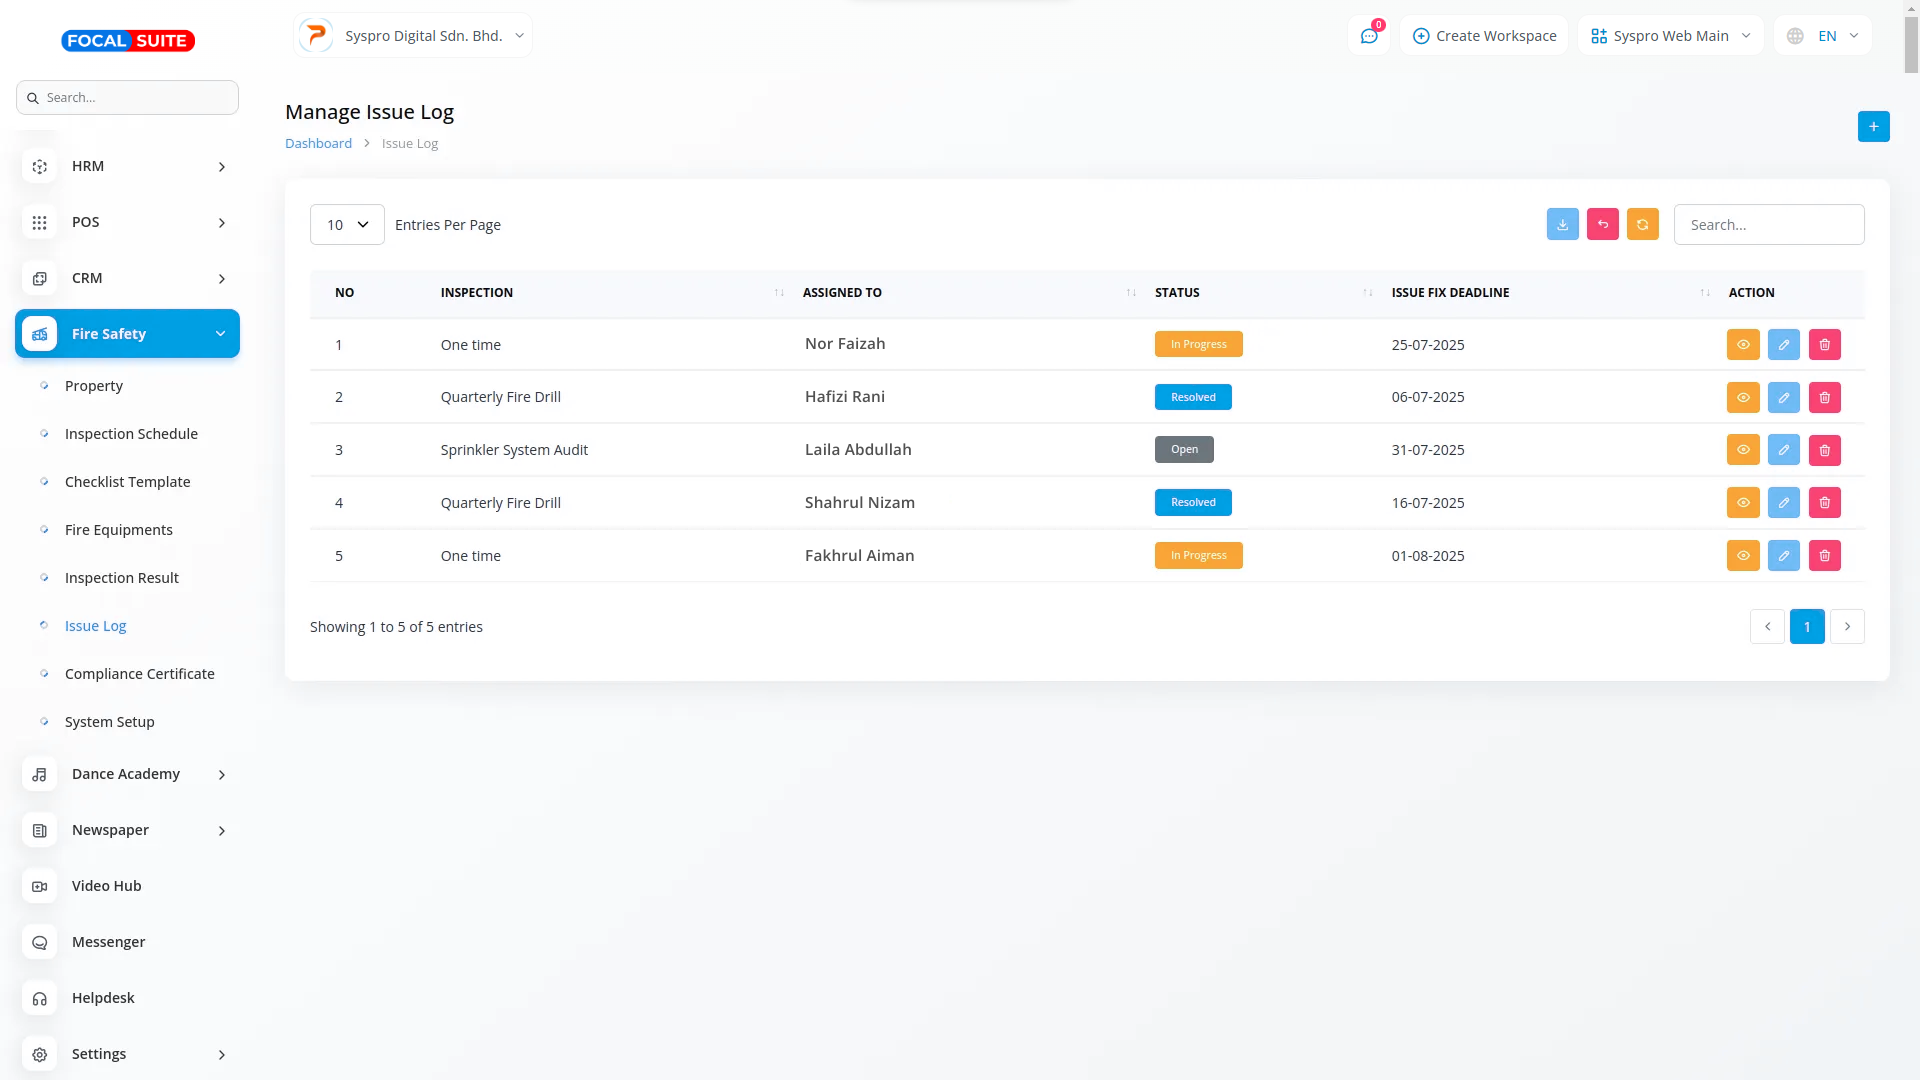Viewport: 1920px width, 1080px height.
Task: Delete the Laila Abdullah issue row
Action: [1824, 451]
